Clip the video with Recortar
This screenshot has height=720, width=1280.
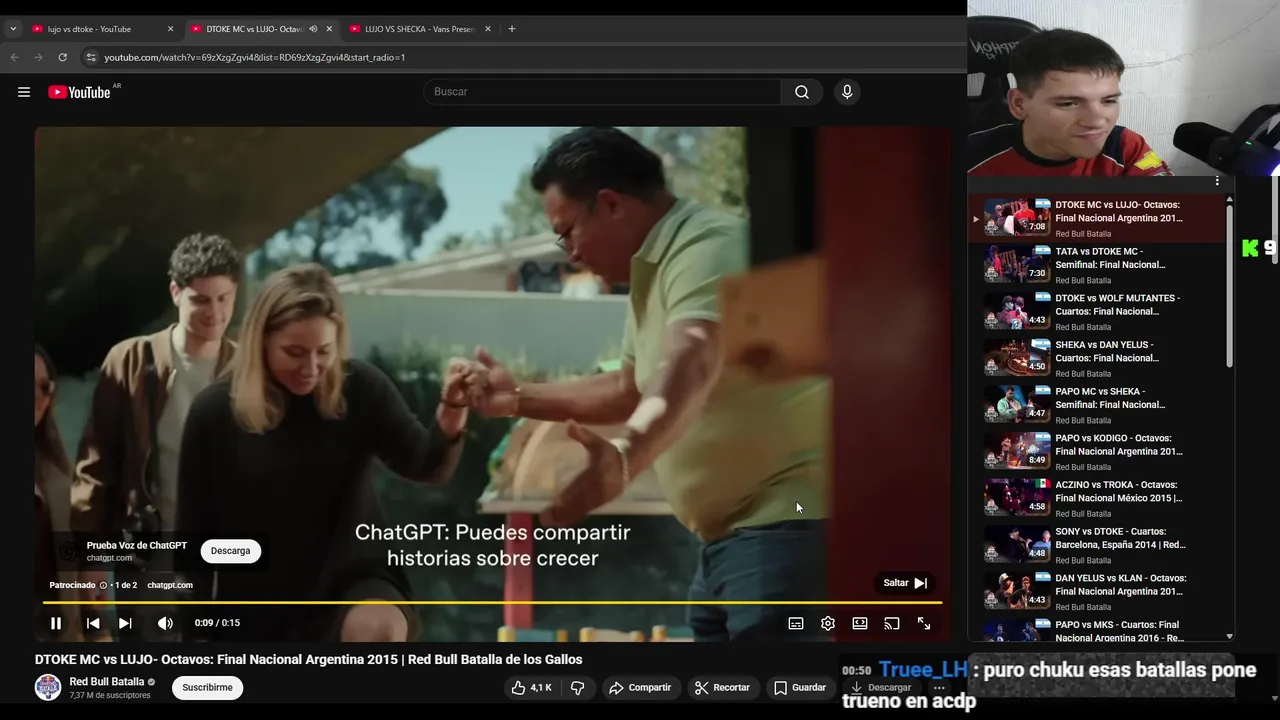tap(722, 688)
